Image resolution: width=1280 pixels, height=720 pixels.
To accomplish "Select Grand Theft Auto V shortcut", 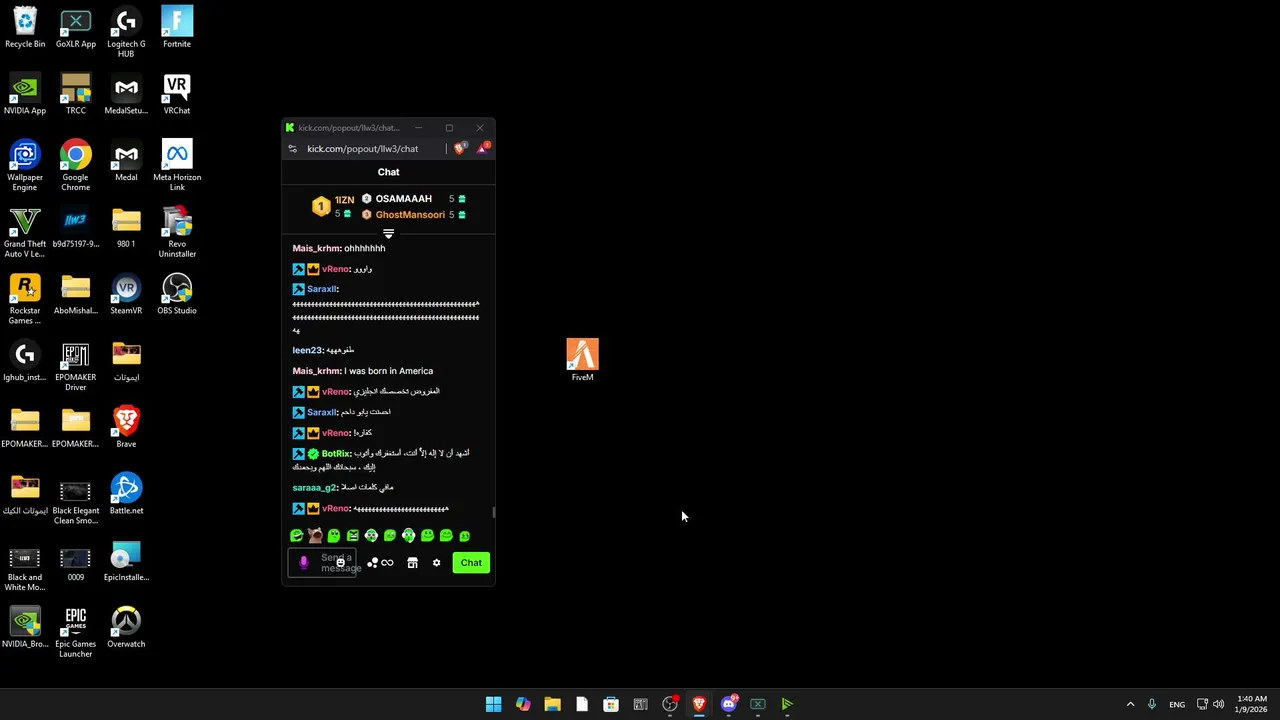I will click(x=25, y=232).
